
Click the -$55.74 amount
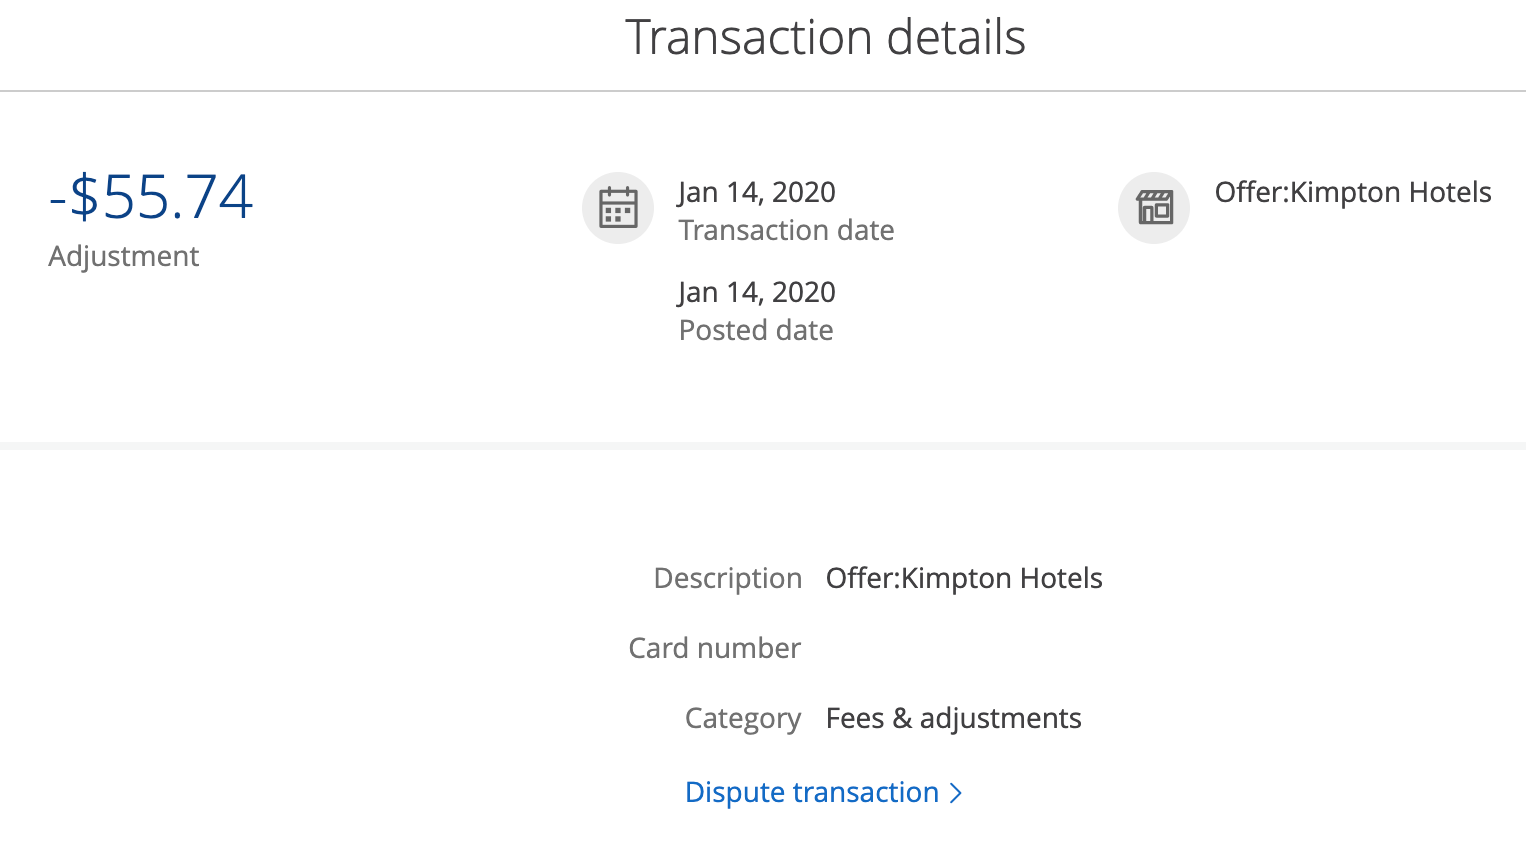click(x=151, y=196)
